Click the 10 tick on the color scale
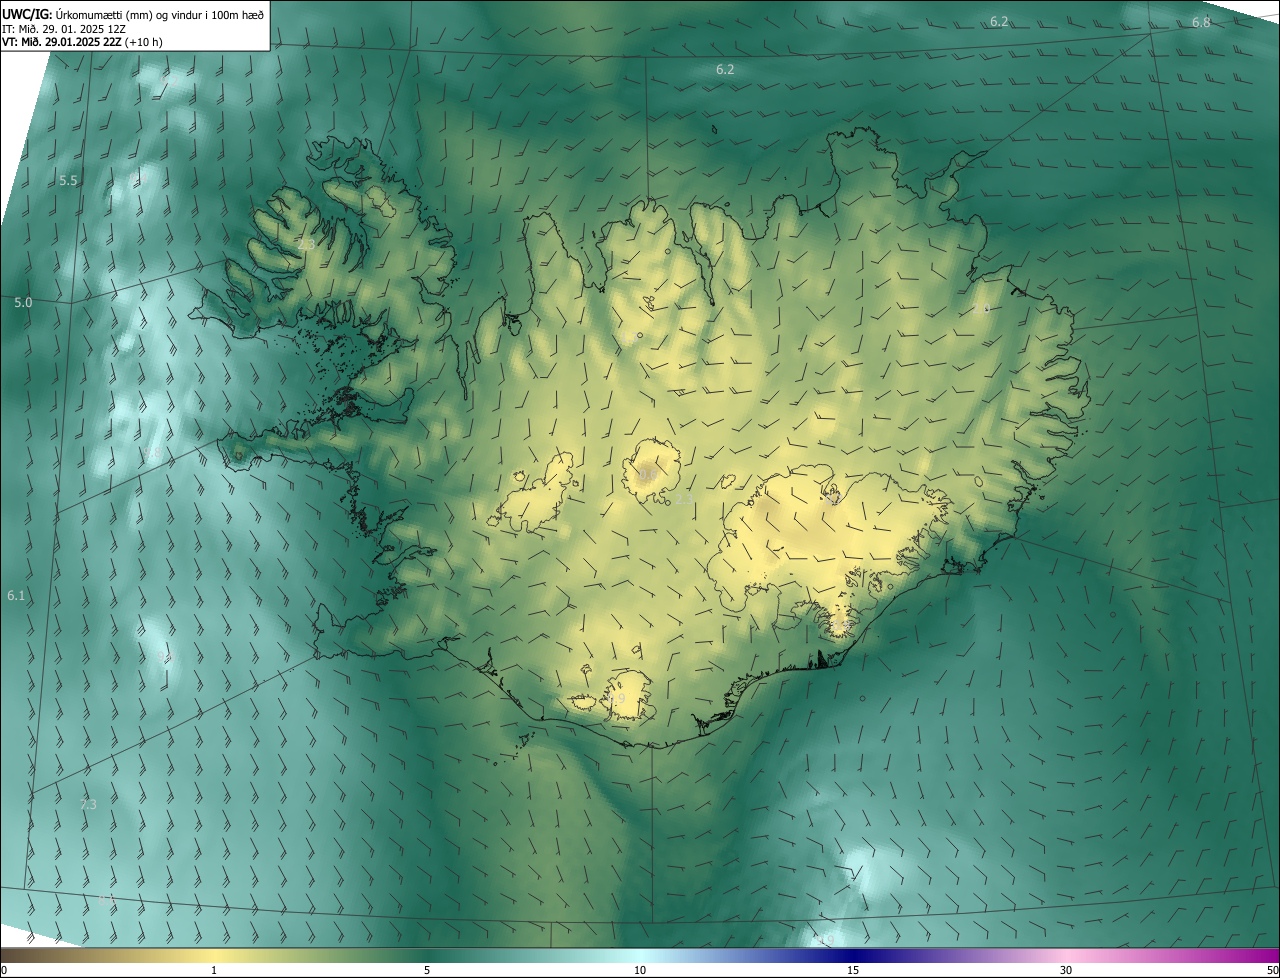This screenshot has height=978, width=1280. [x=640, y=970]
